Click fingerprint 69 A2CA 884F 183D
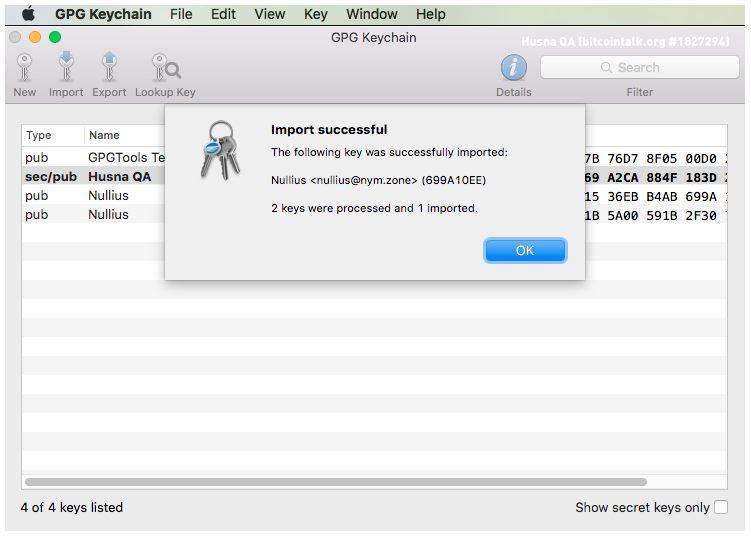Screen dimensions: 751x537 coord(650,178)
